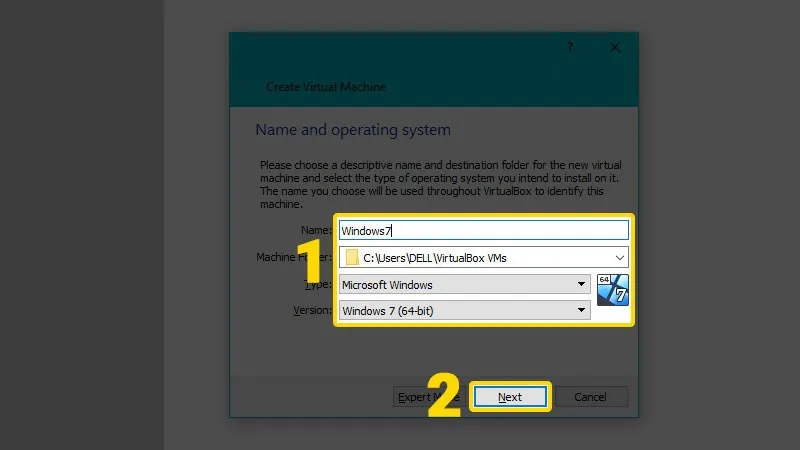Click the C:\Users\DELL\VirtualBox VMs path
Image resolution: width=800 pixels, height=450 pixels.
pos(435,257)
